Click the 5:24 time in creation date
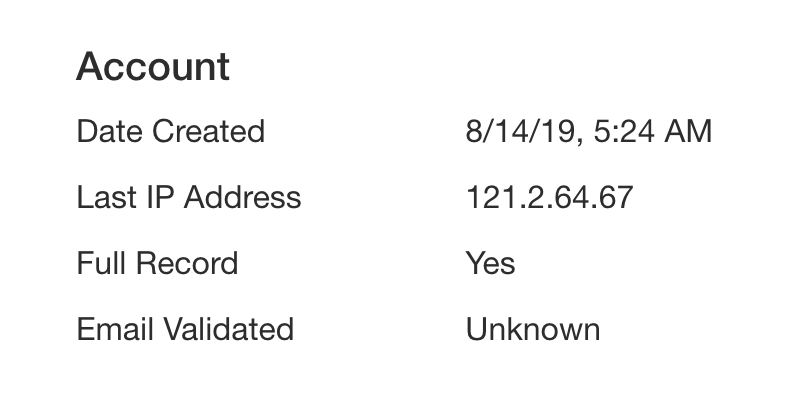The height and width of the screenshot is (400, 808). point(624,131)
